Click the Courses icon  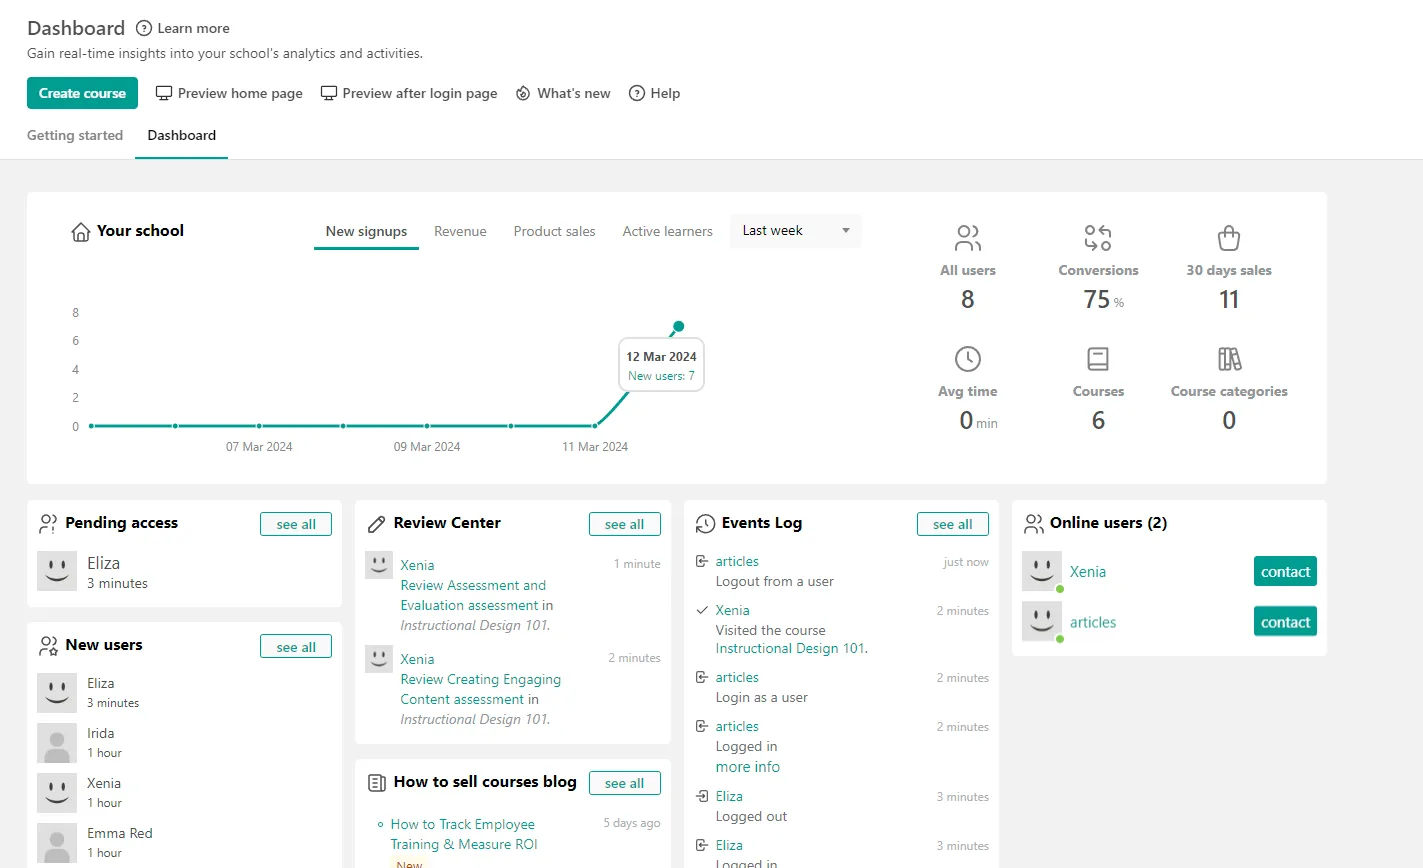(x=1098, y=358)
